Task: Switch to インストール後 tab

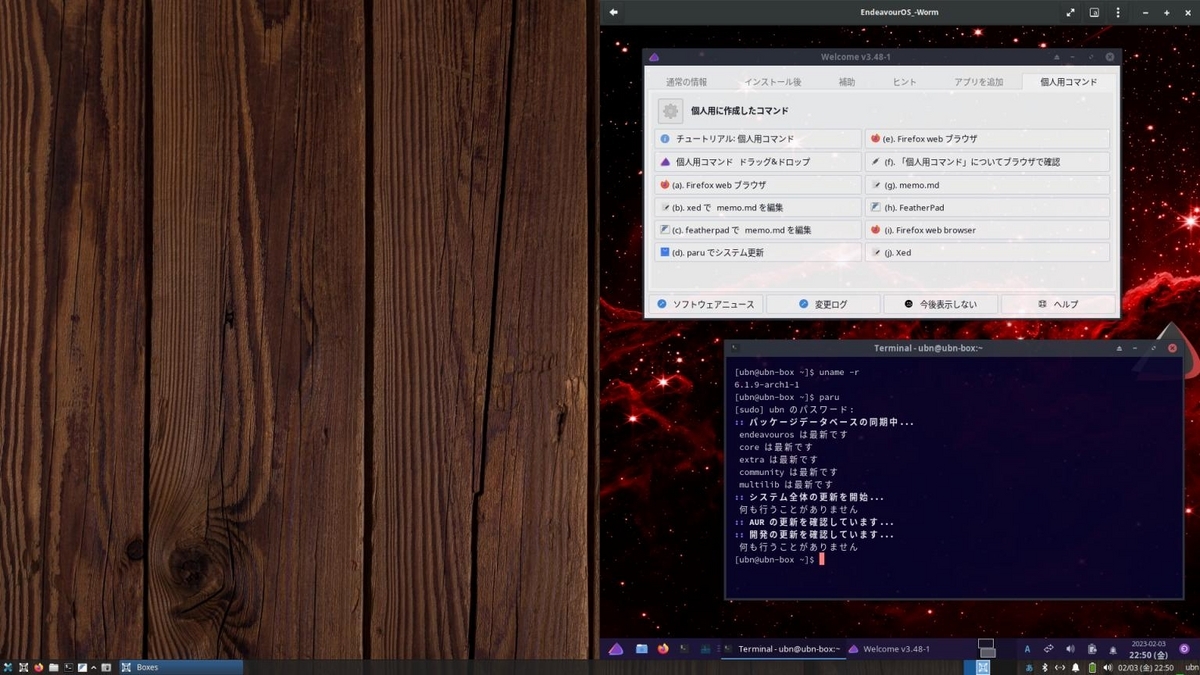Action: (773, 82)
